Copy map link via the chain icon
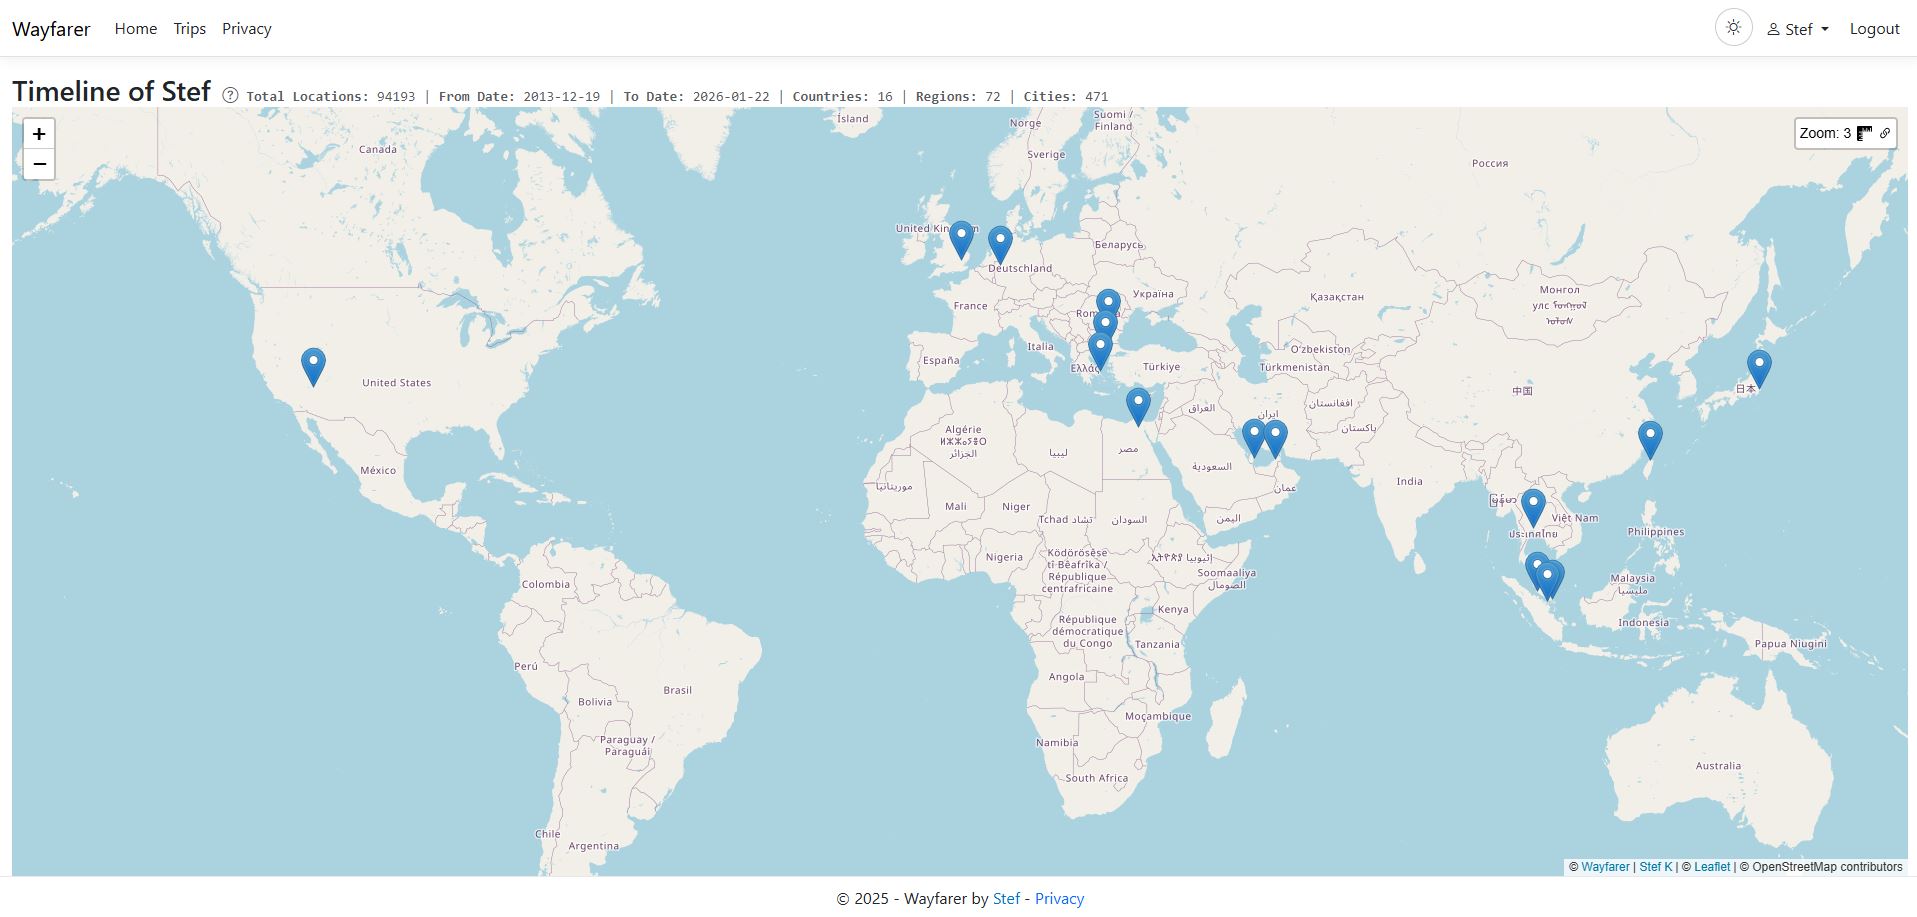This screenshot has height=917, width=1917. pyautogui.click(x=1885, y=133)
